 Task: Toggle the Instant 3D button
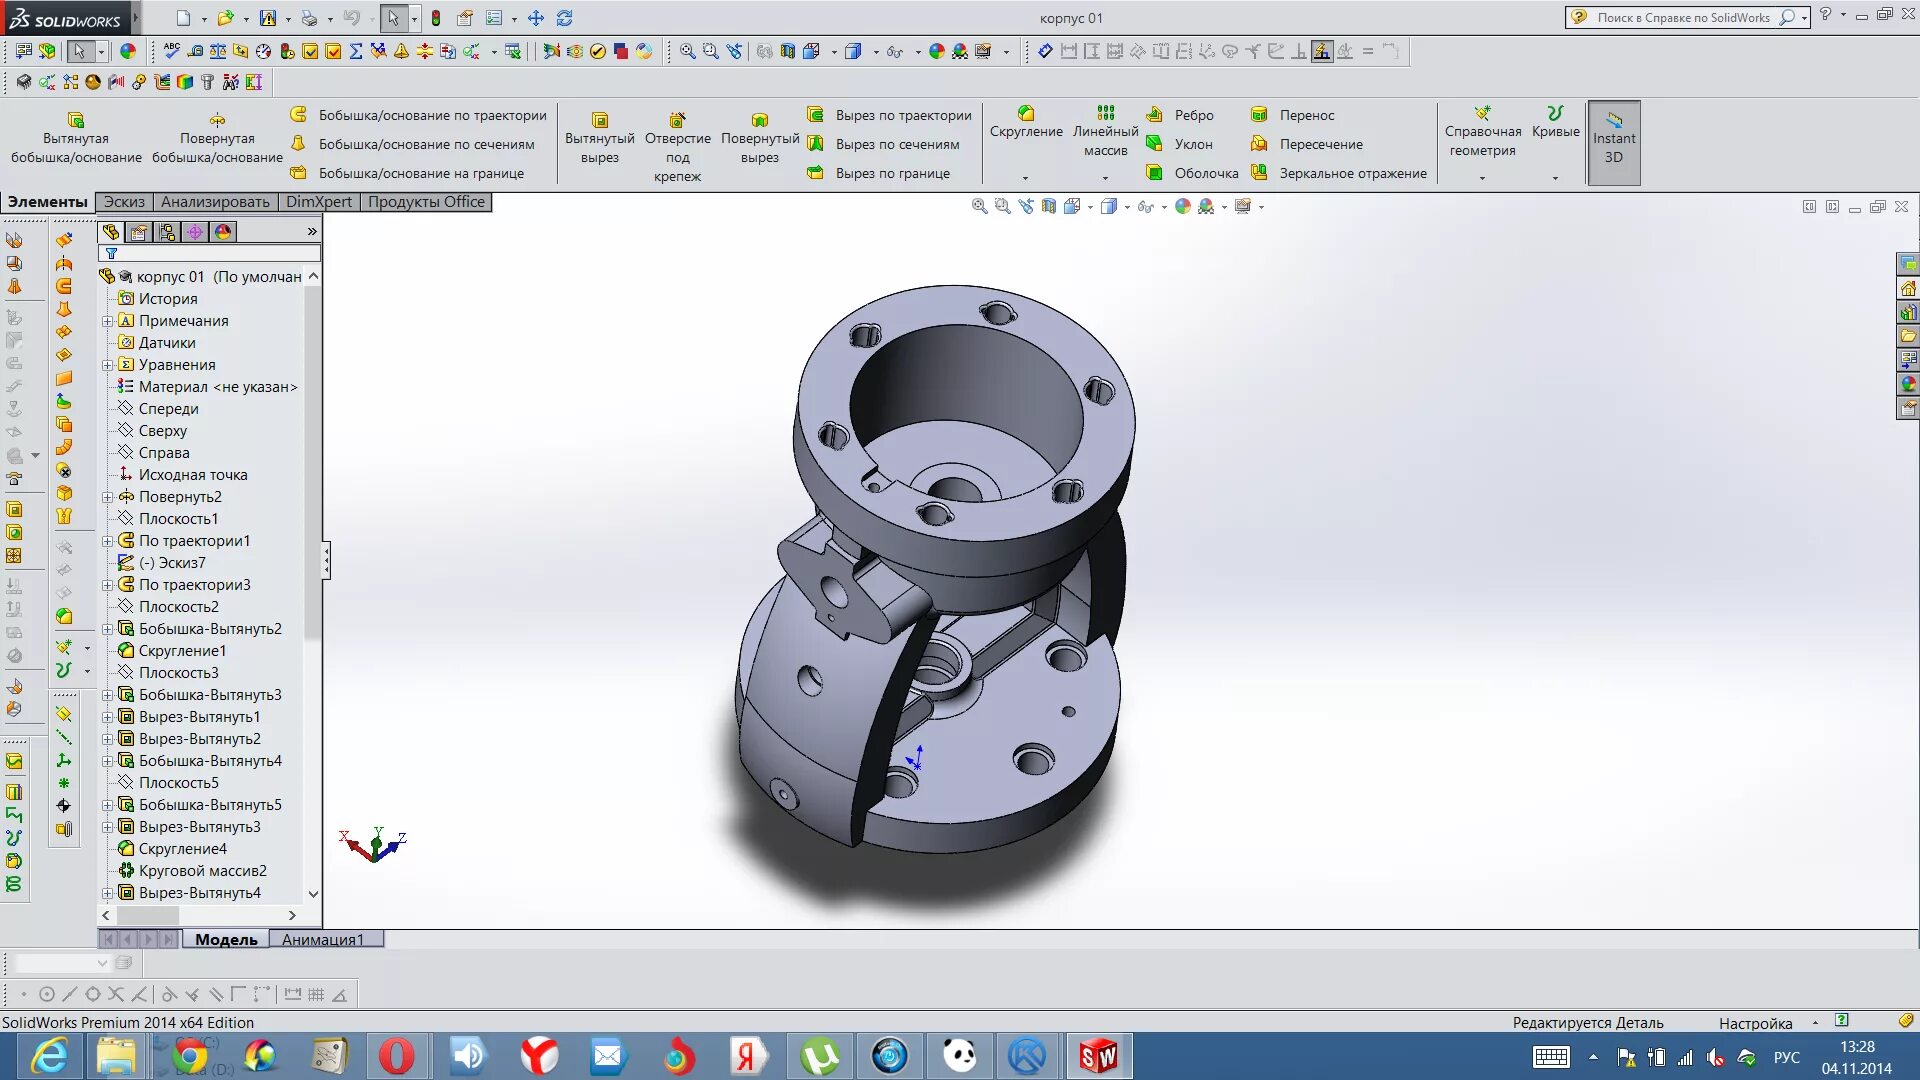point(1613,143)
